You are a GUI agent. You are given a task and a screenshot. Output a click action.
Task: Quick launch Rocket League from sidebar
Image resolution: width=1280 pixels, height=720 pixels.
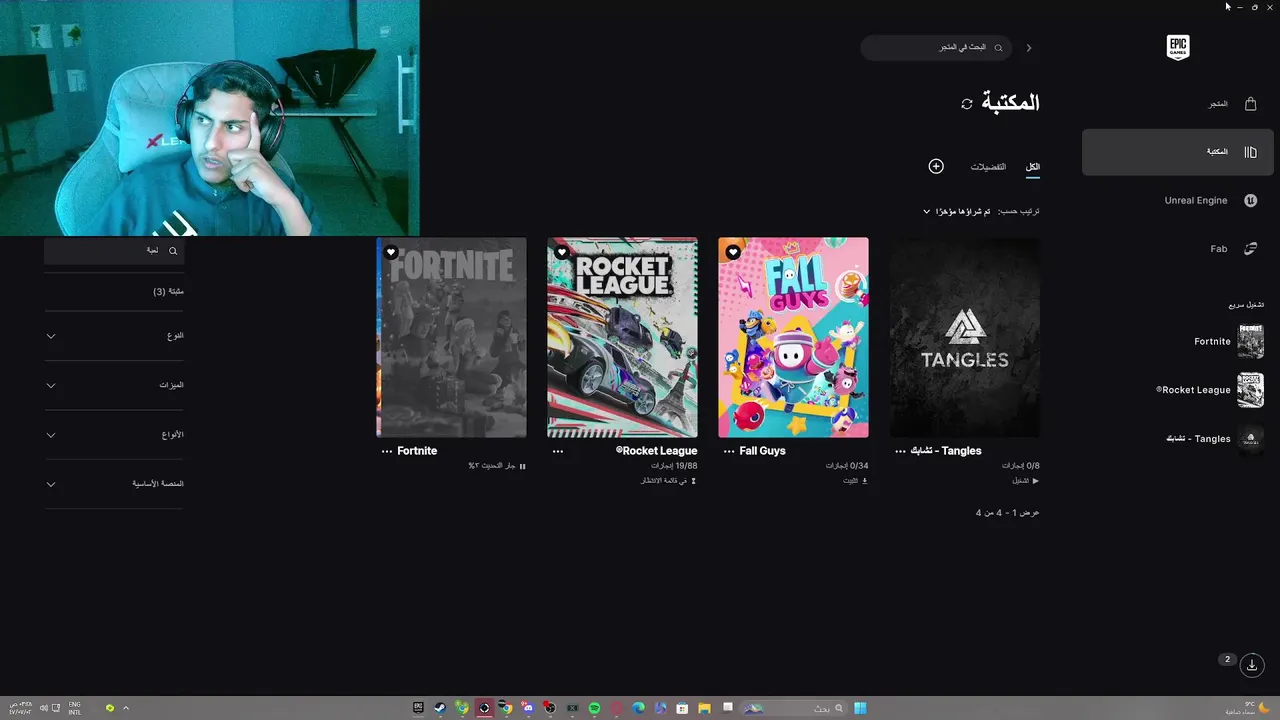(x=1210, y=390)
